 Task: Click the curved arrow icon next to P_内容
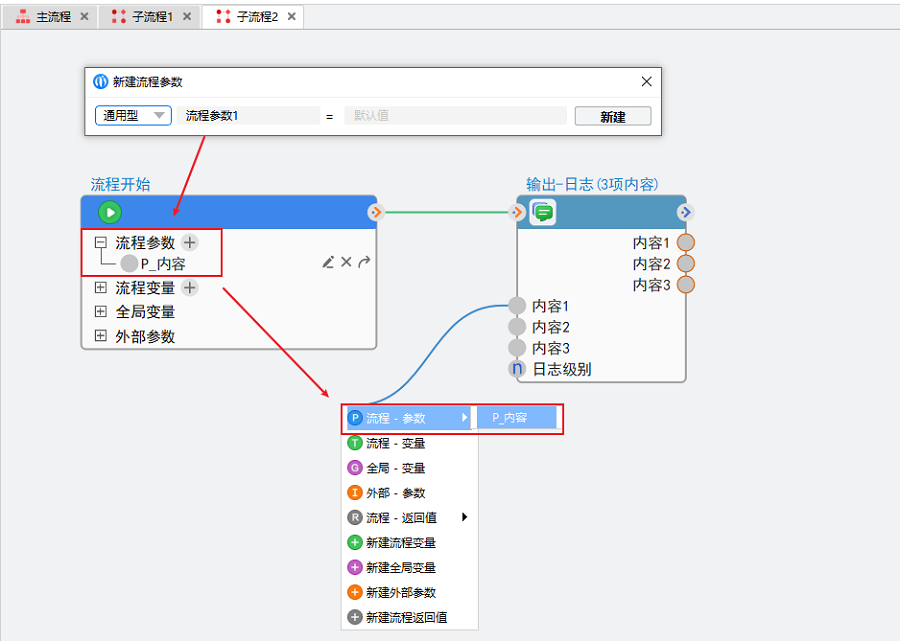tap(364, 262)
